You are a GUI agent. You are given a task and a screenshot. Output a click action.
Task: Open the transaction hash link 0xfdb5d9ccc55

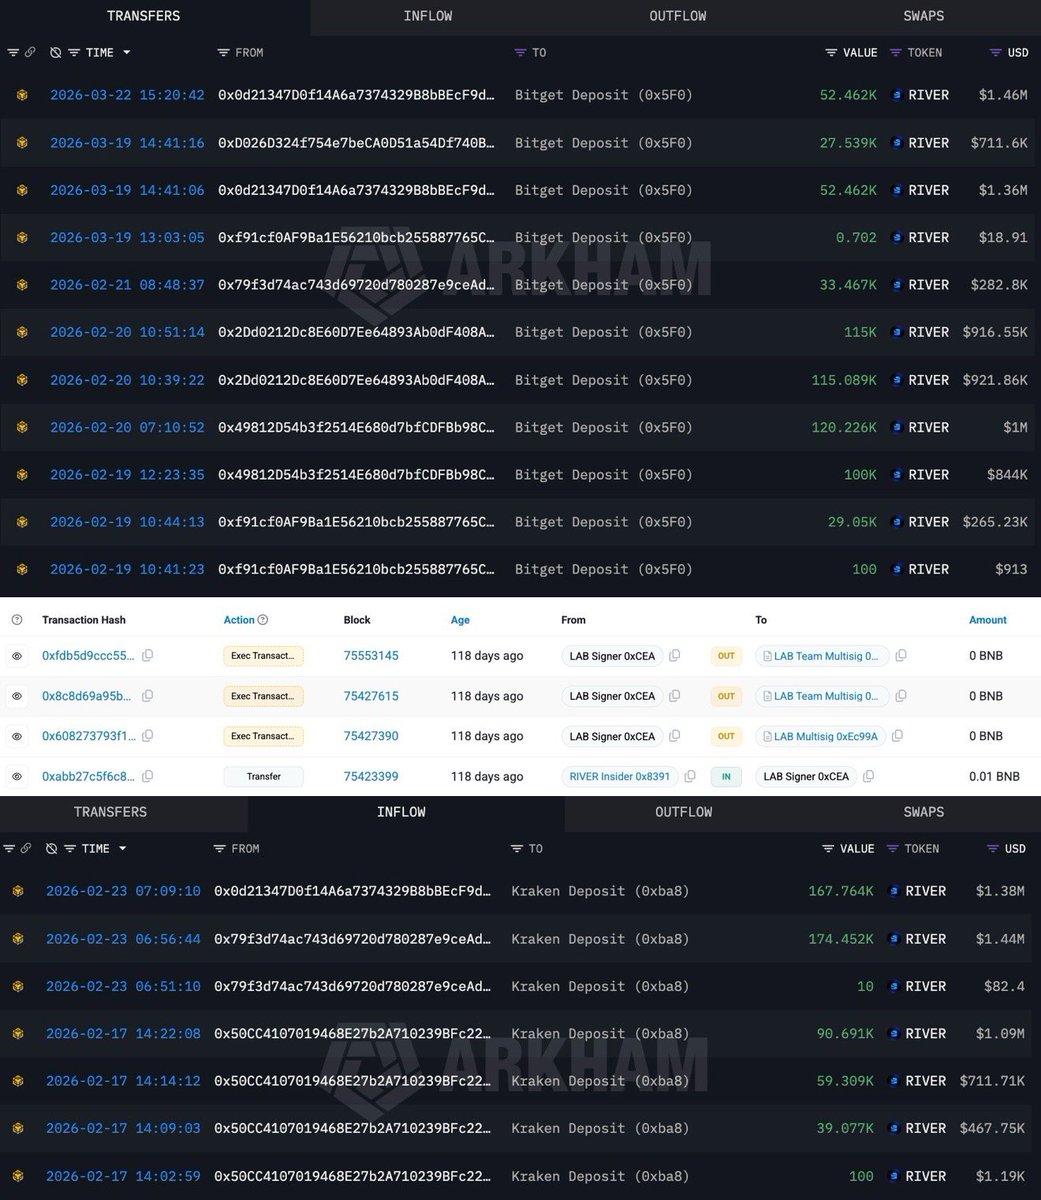(x=88, y=656)
